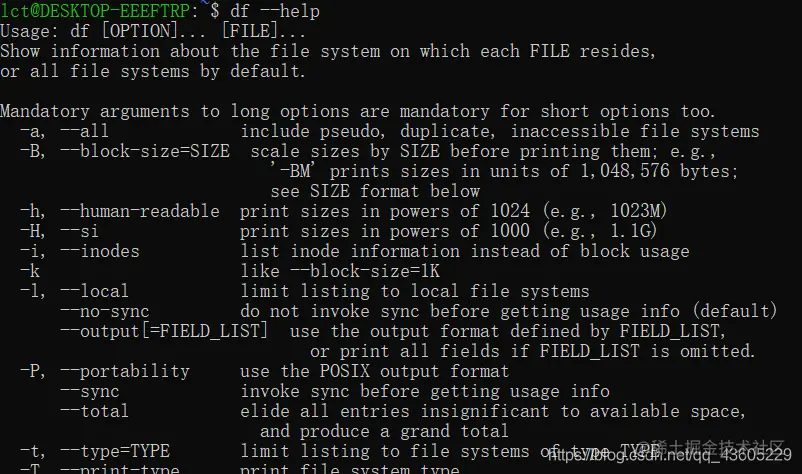
Task: Click 'invoke sync before getting usage info'
Action: pyautogui.click(x=425, y=391)
